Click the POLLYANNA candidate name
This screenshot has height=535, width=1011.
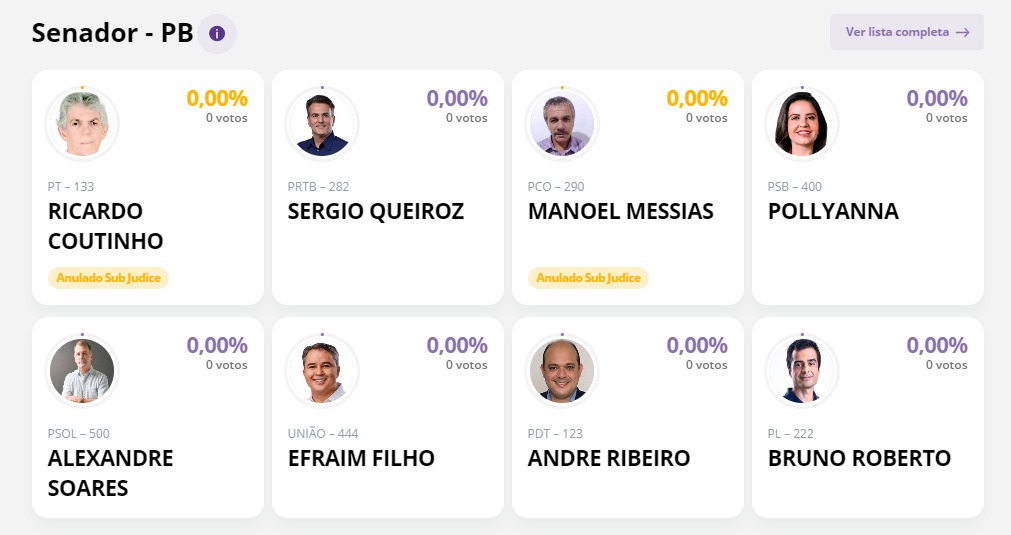(x=833, y=212)
